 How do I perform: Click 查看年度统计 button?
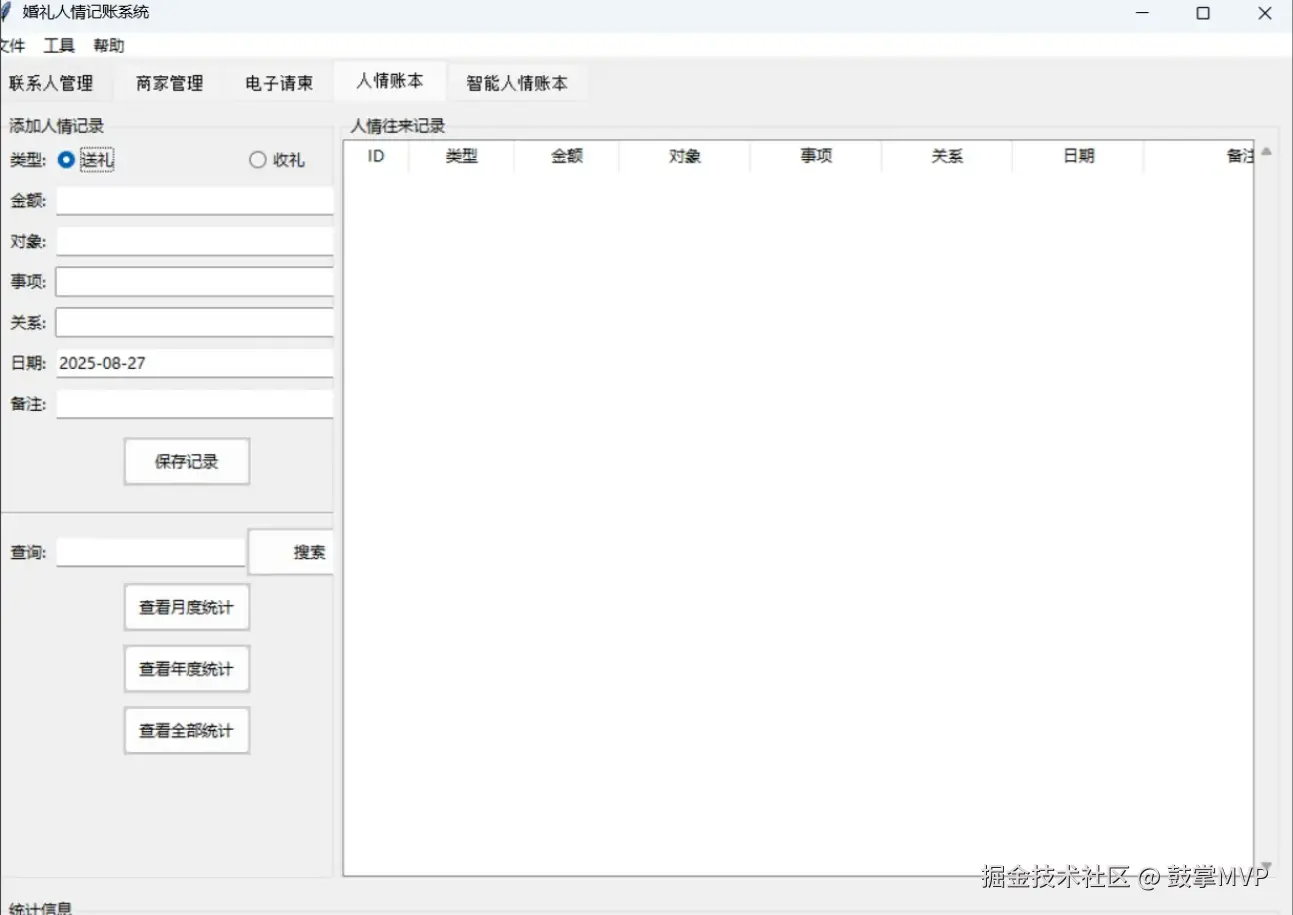pyautogui.click(x=186, y=668)
